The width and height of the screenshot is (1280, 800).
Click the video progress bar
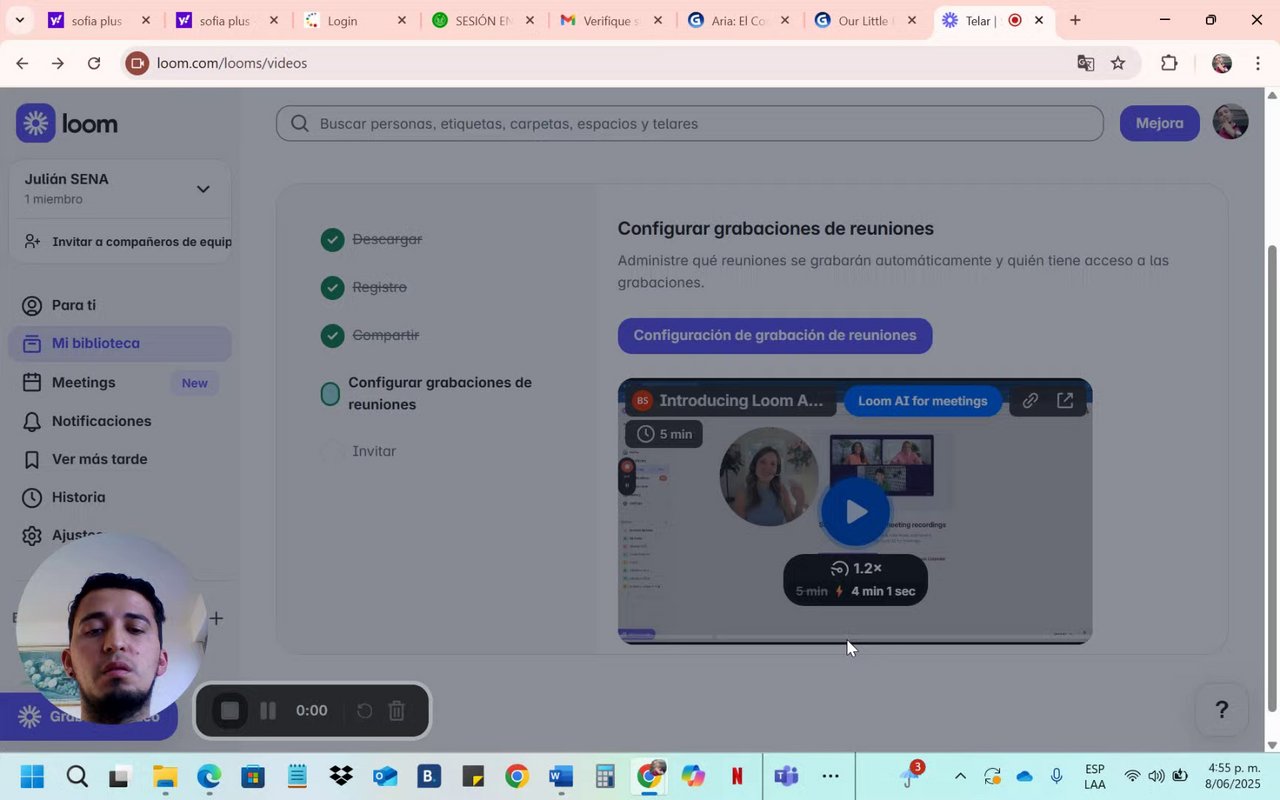click(855, 636)
